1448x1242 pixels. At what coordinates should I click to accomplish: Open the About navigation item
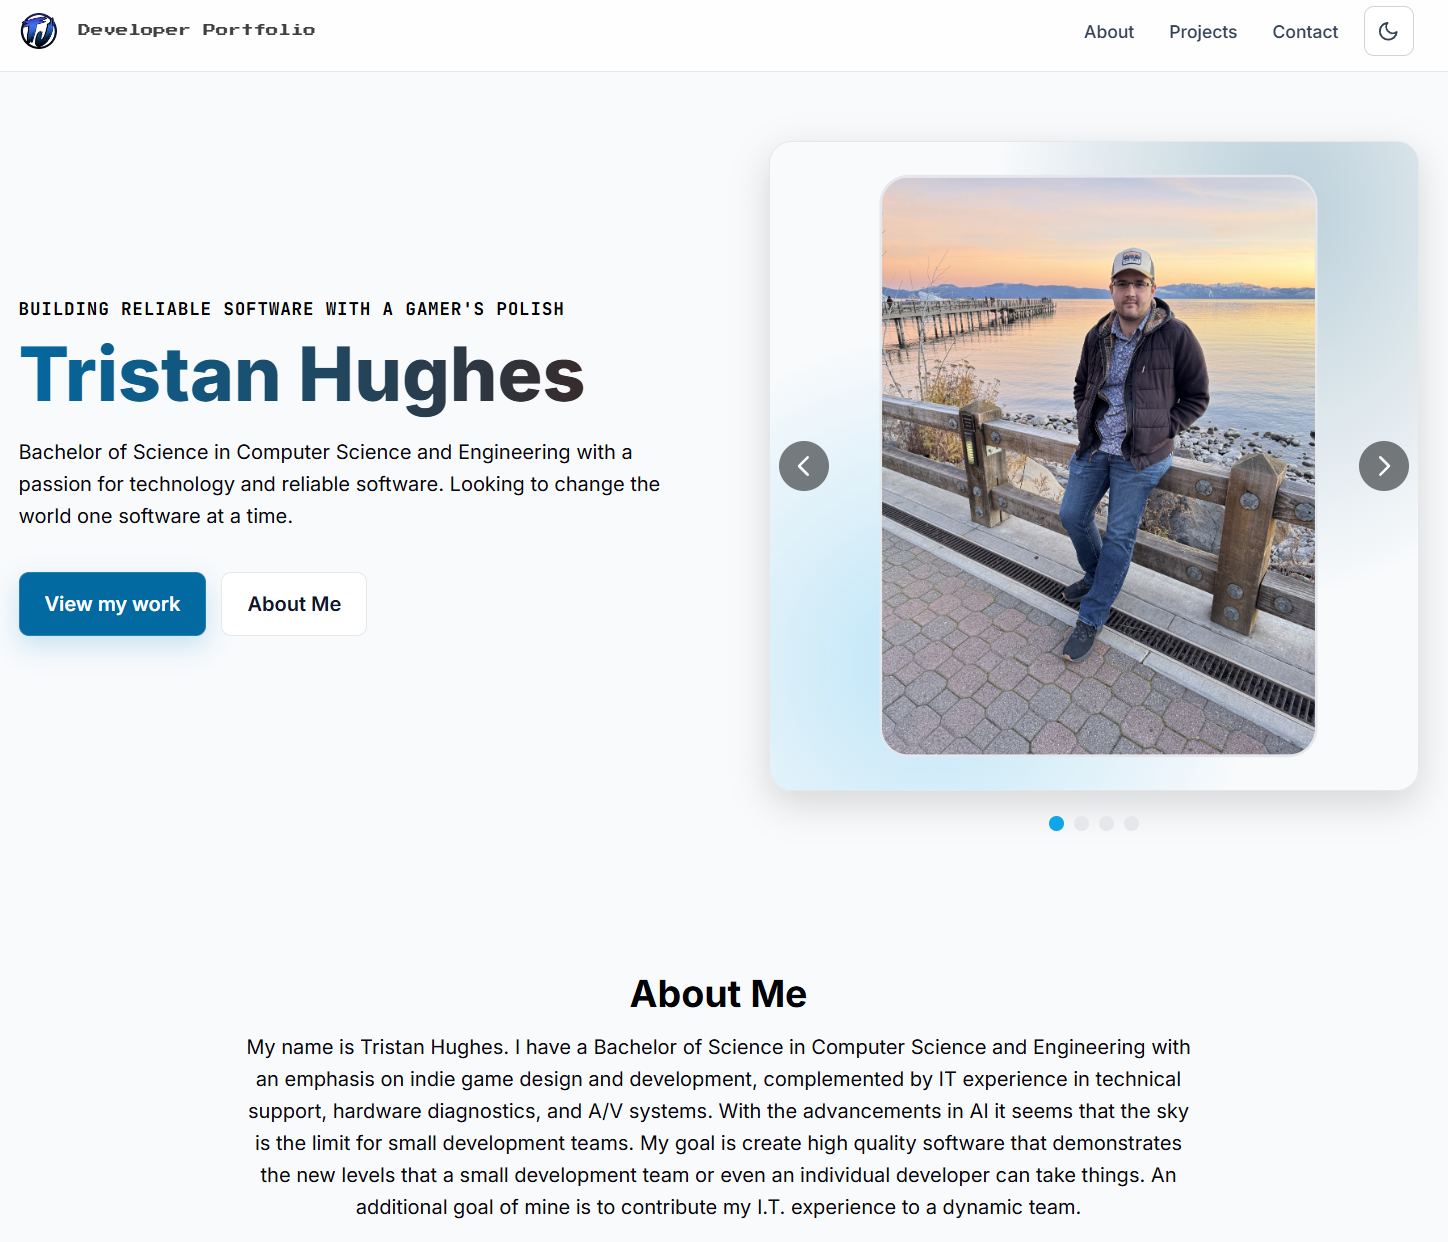coord(1108,31)
